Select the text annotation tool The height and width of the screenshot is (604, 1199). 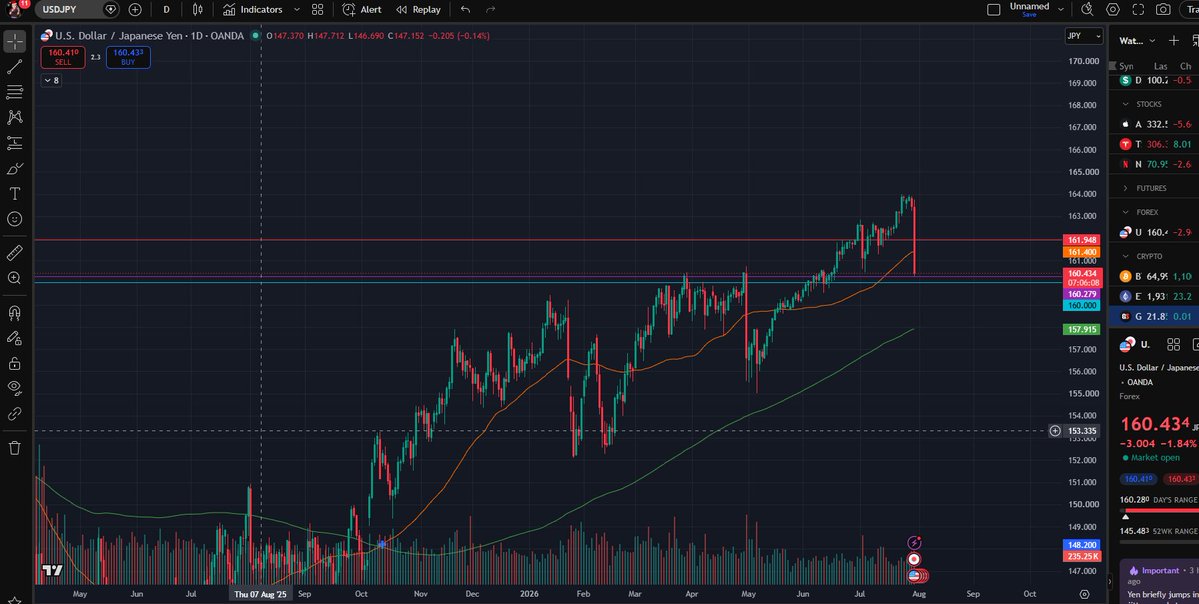tap(15, 193)
